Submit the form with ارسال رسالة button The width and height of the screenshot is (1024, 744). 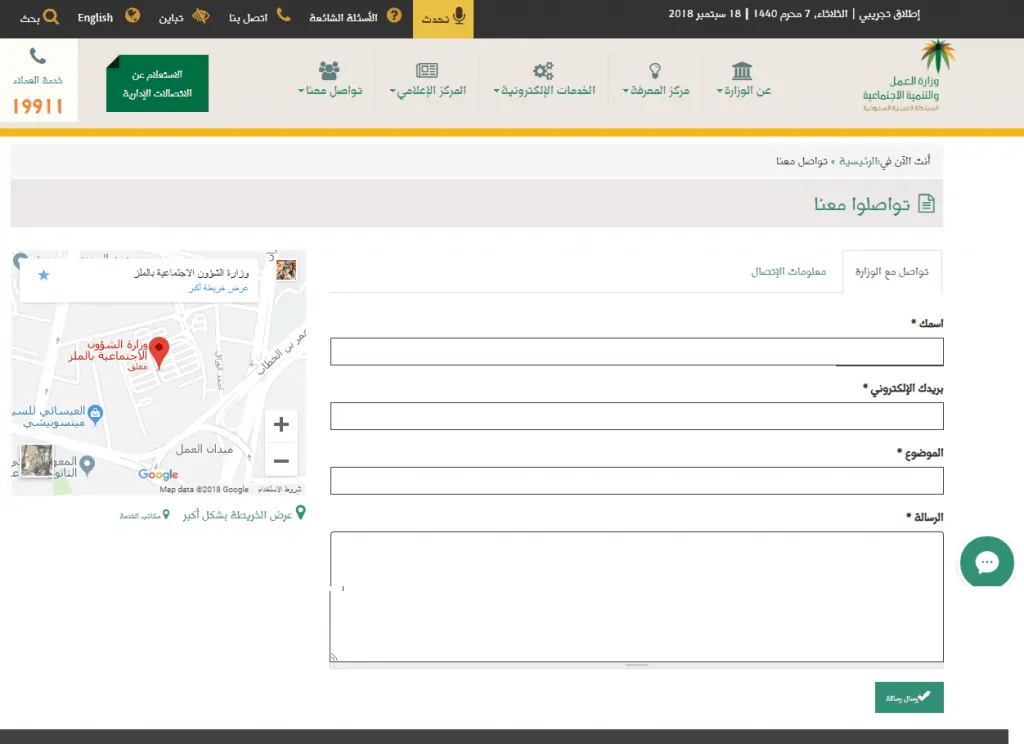tap(909, 698)
